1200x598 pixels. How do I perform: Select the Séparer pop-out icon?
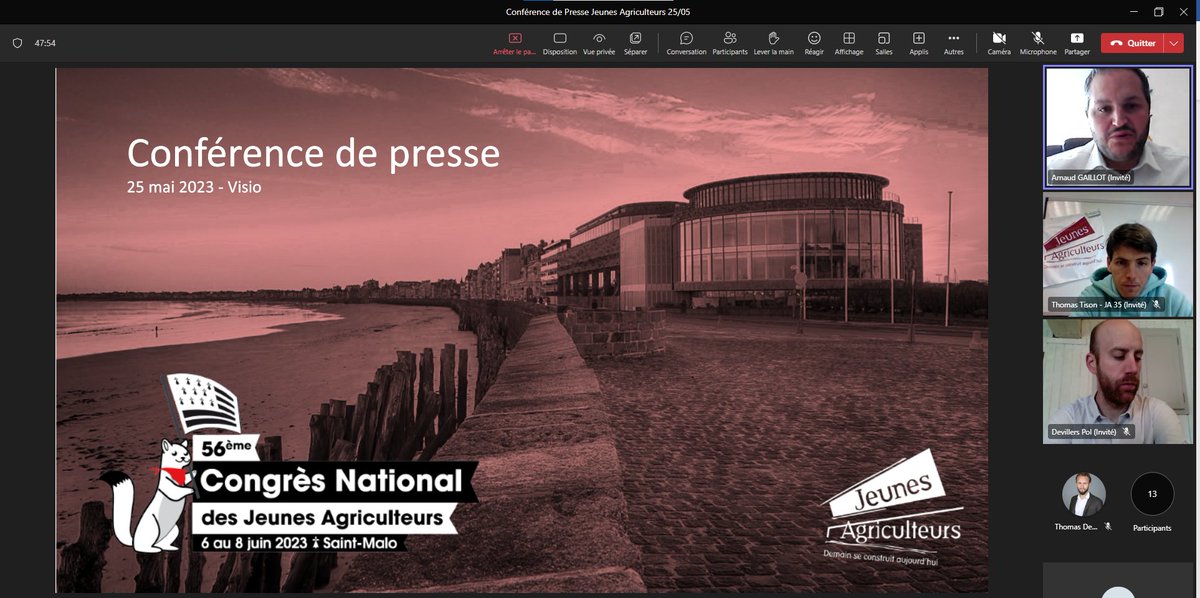637,42
